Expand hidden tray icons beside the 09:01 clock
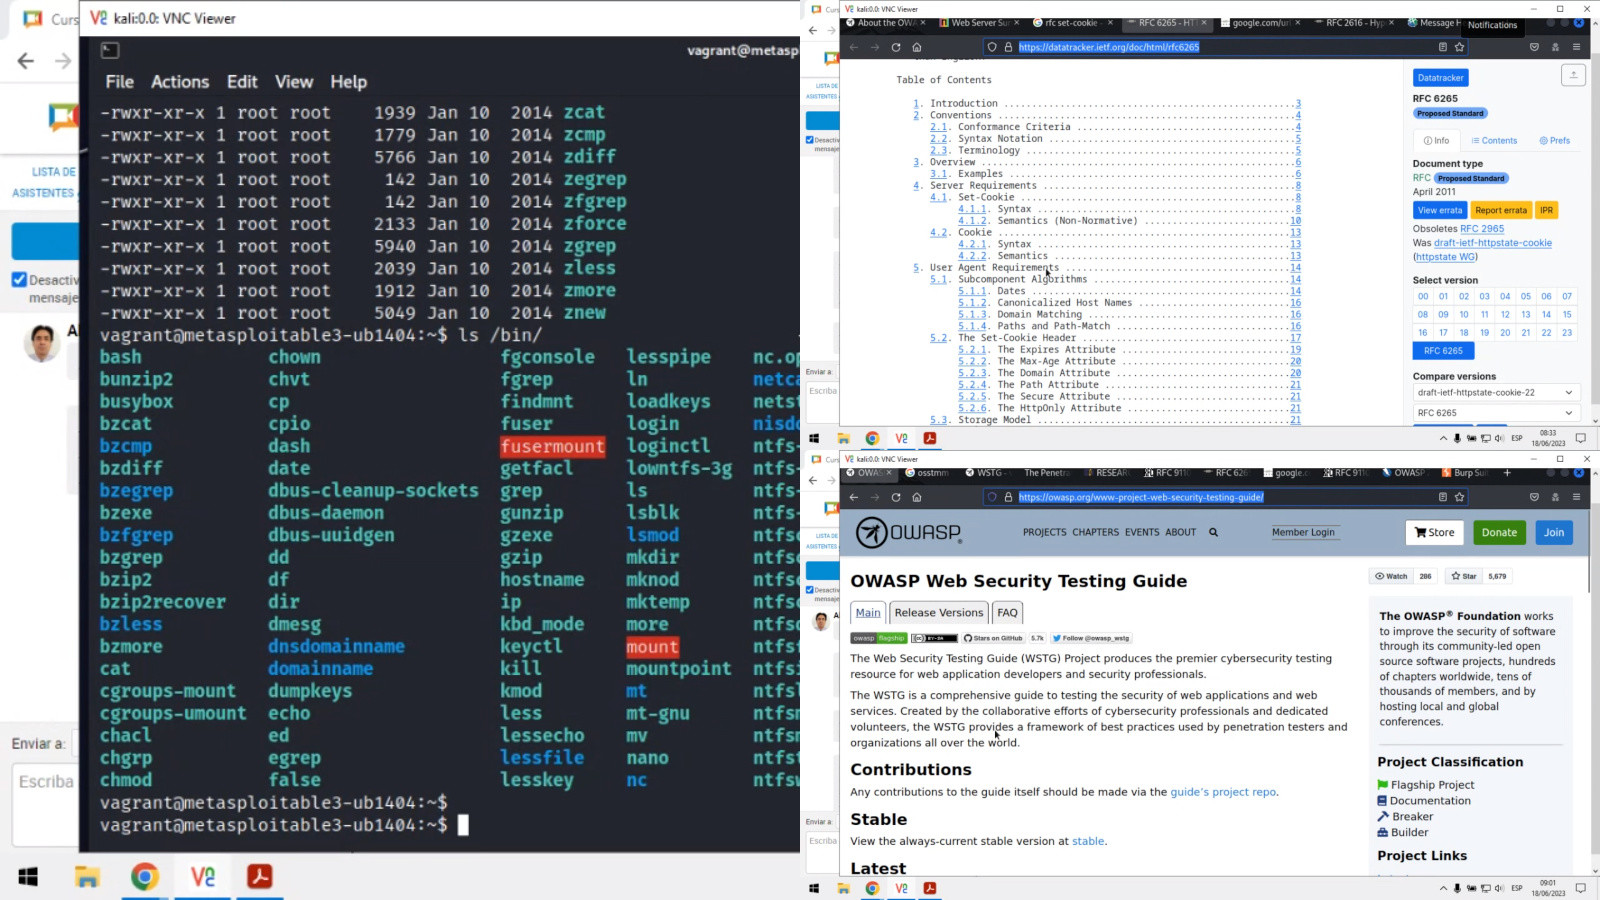The width and height of the screenshot is (1600, 900). [1443, 888]
